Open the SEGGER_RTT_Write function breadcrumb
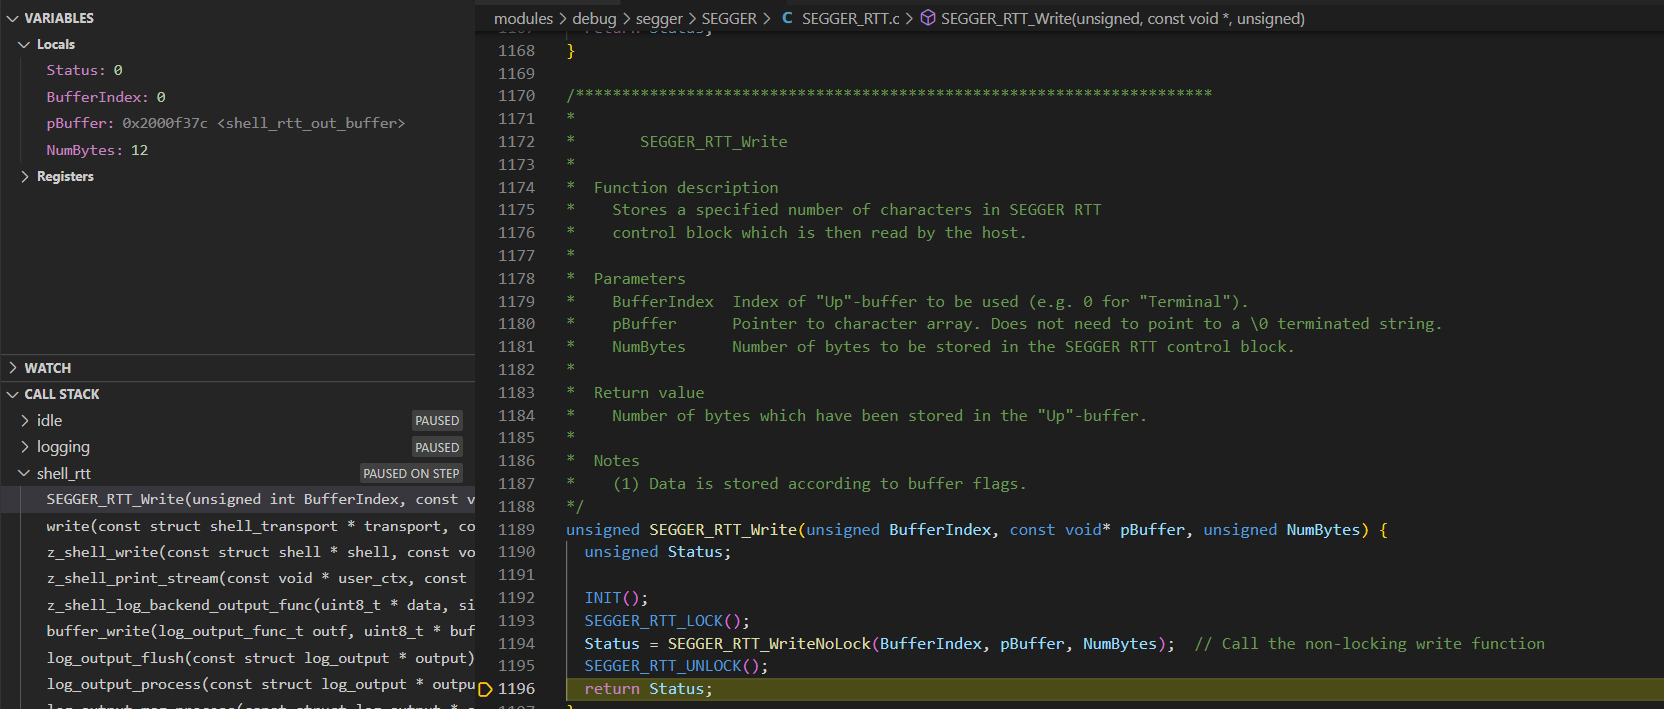 [x=1122, y=18]
